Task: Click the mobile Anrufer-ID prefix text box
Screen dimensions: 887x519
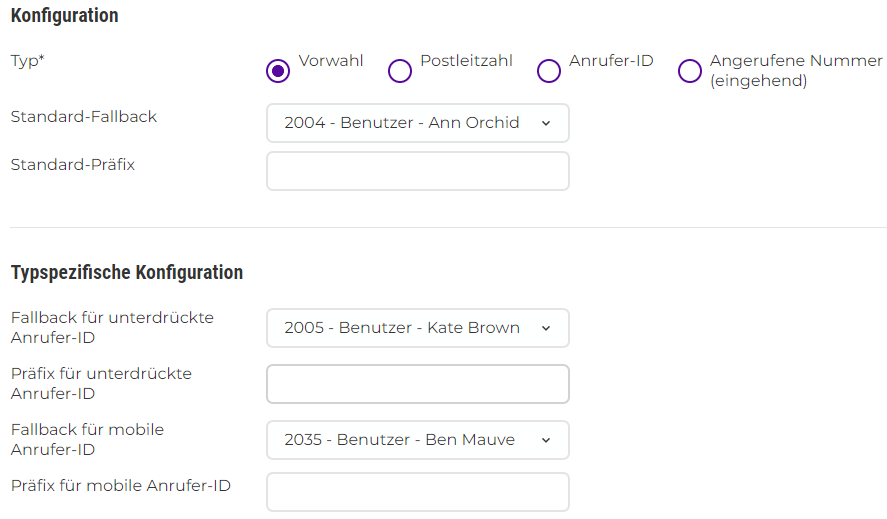Action: [417, 492]
